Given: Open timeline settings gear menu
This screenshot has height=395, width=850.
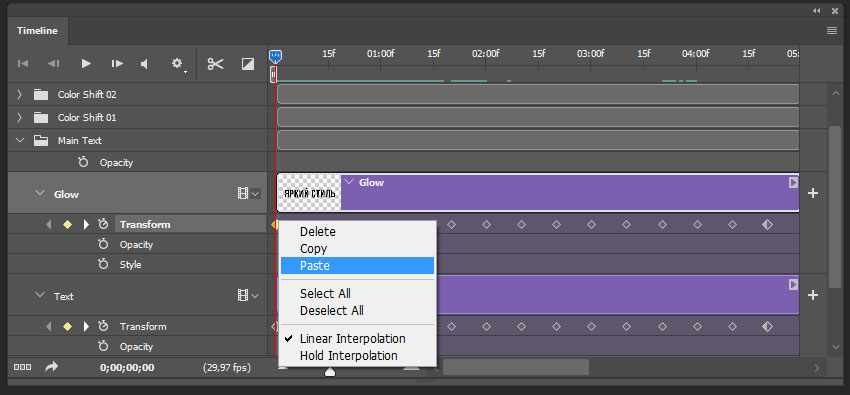Looking at the screenshot, I should tap(177, 64).
